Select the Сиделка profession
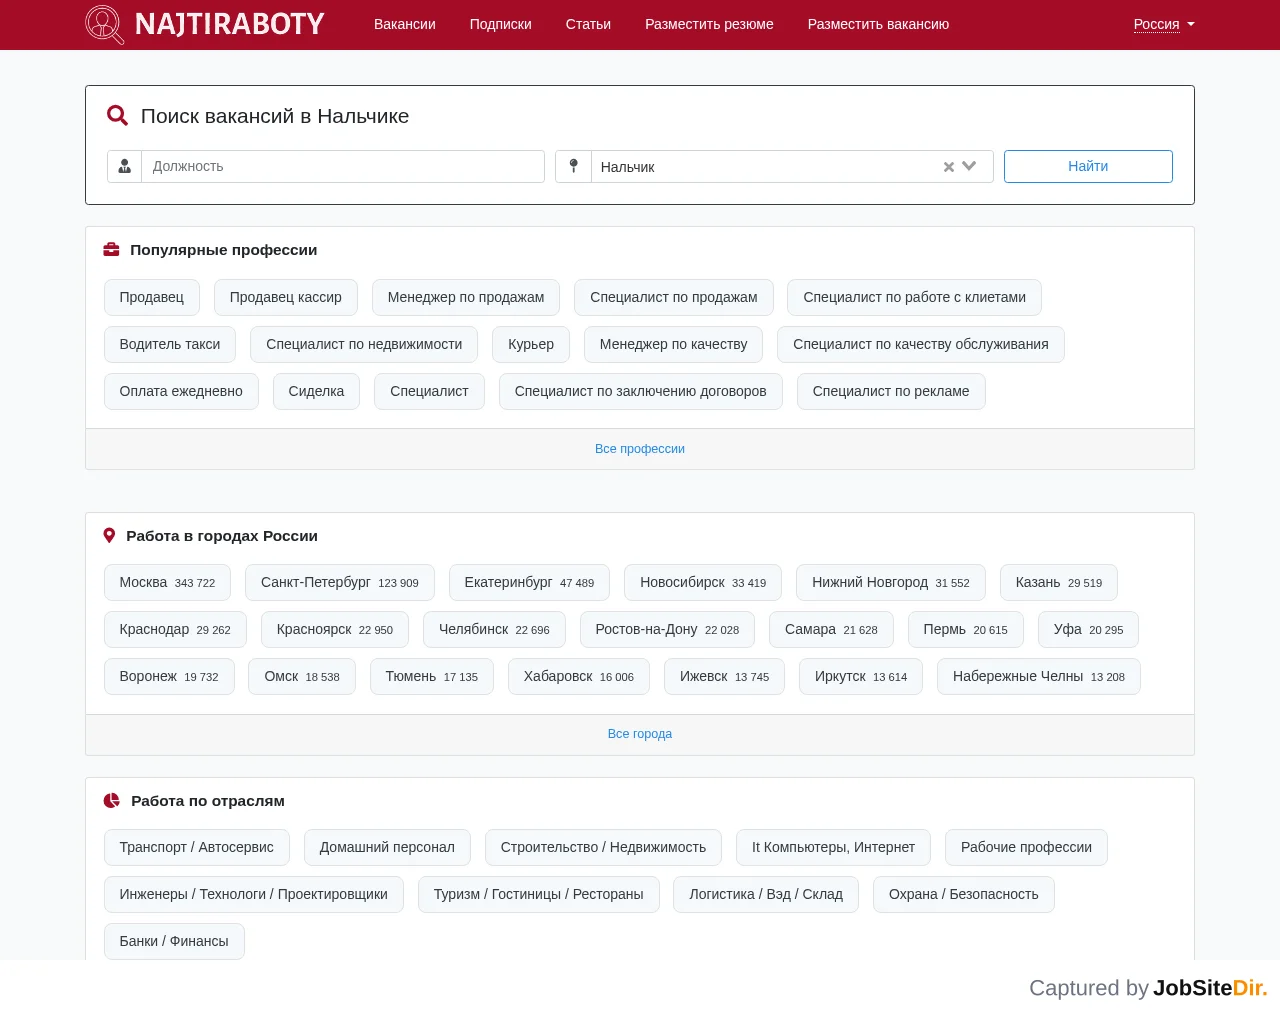Screen dimensions: 1280x1018 [316, 391]
